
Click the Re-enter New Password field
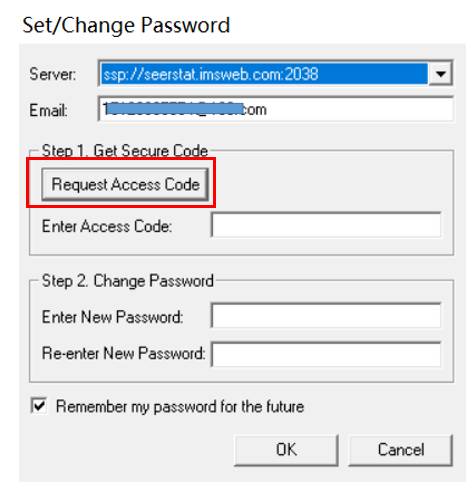pos(326,354)
